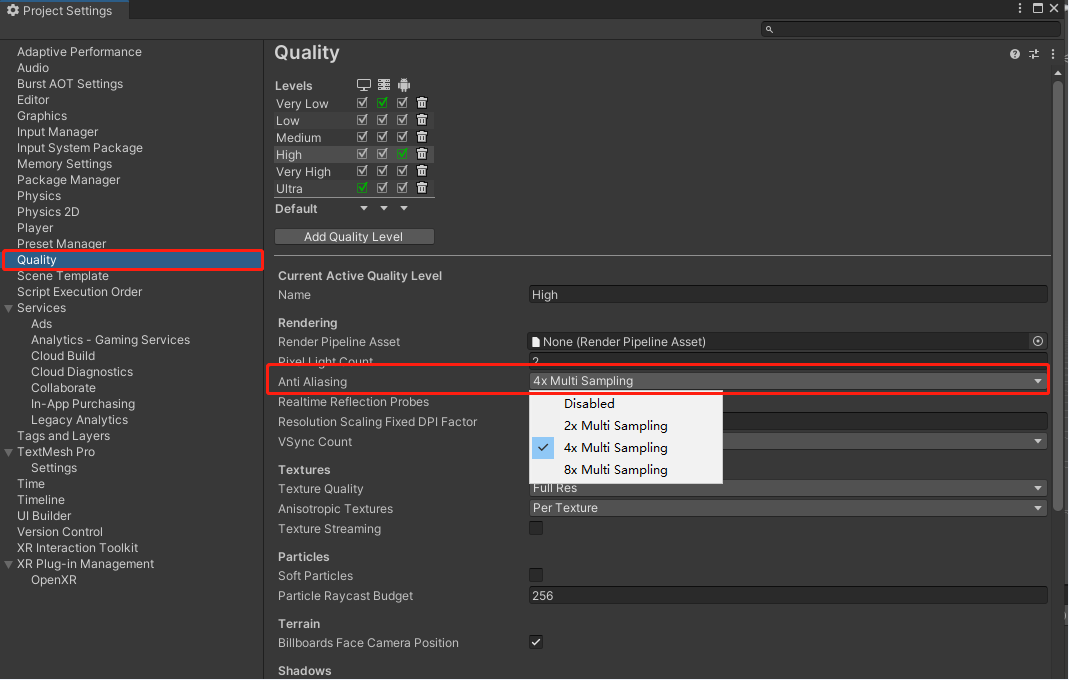
Task: Open the Player settings category
Action: (35, 228)
